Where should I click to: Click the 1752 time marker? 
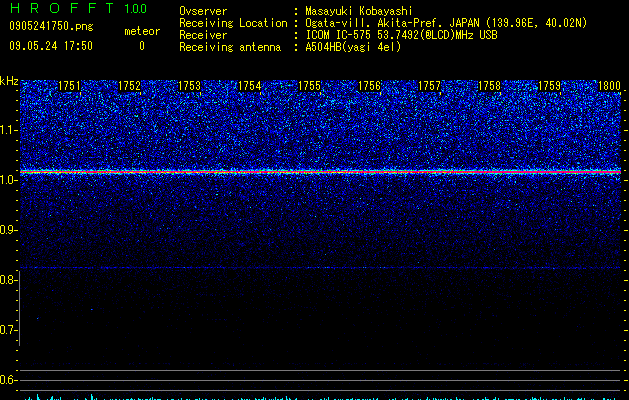tap(130, 86)
